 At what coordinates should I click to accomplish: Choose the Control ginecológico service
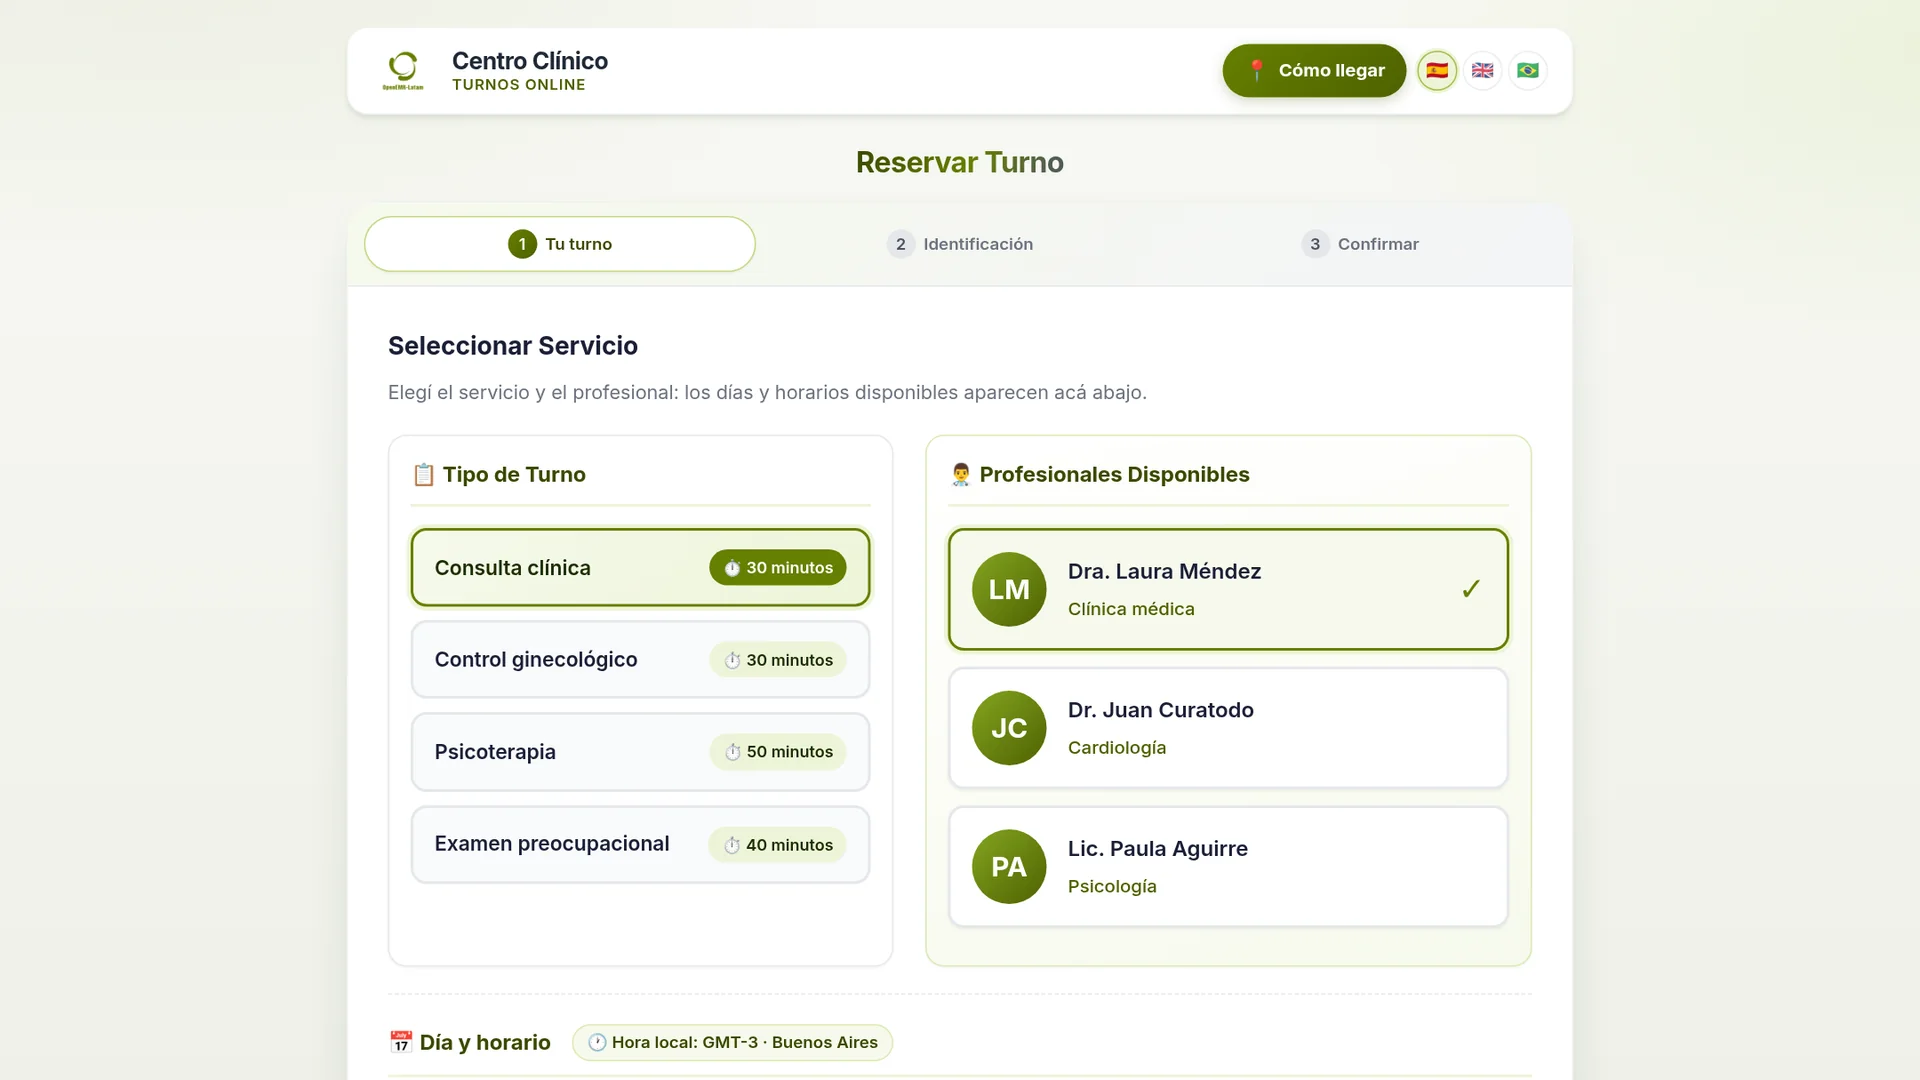(640, 660)
